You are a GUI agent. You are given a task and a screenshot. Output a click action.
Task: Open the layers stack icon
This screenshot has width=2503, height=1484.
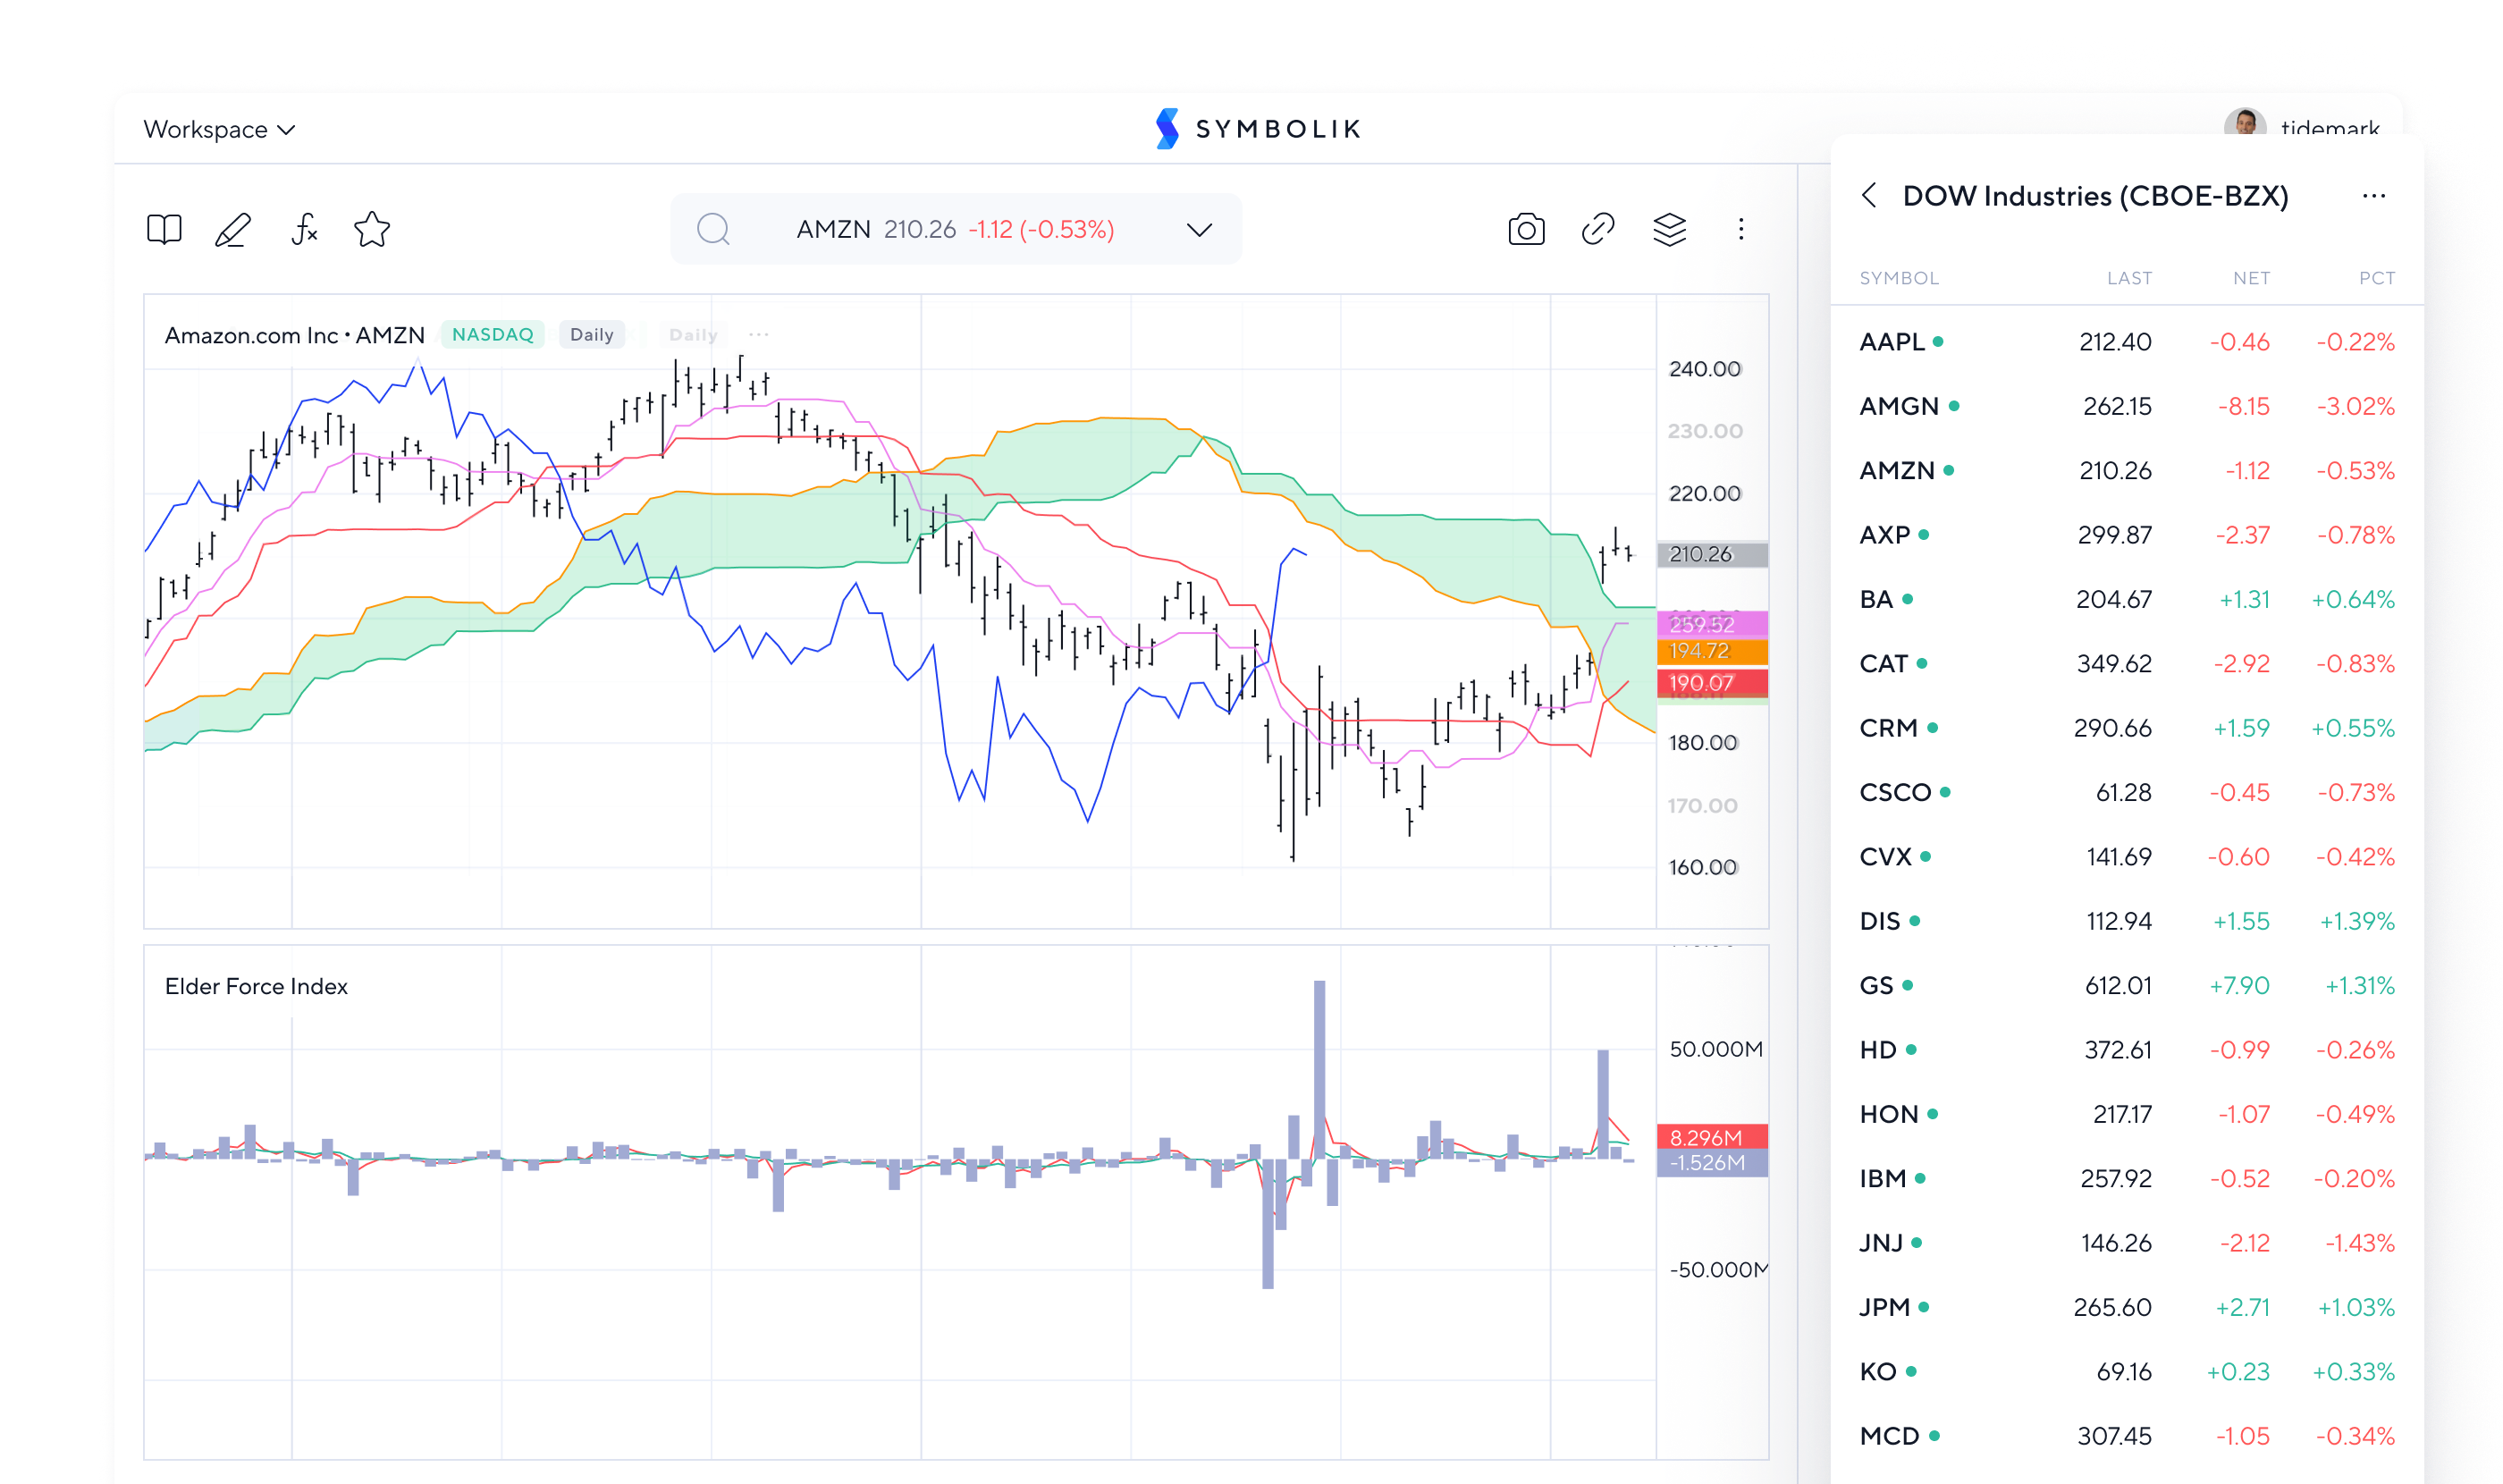coord(1669,229)
